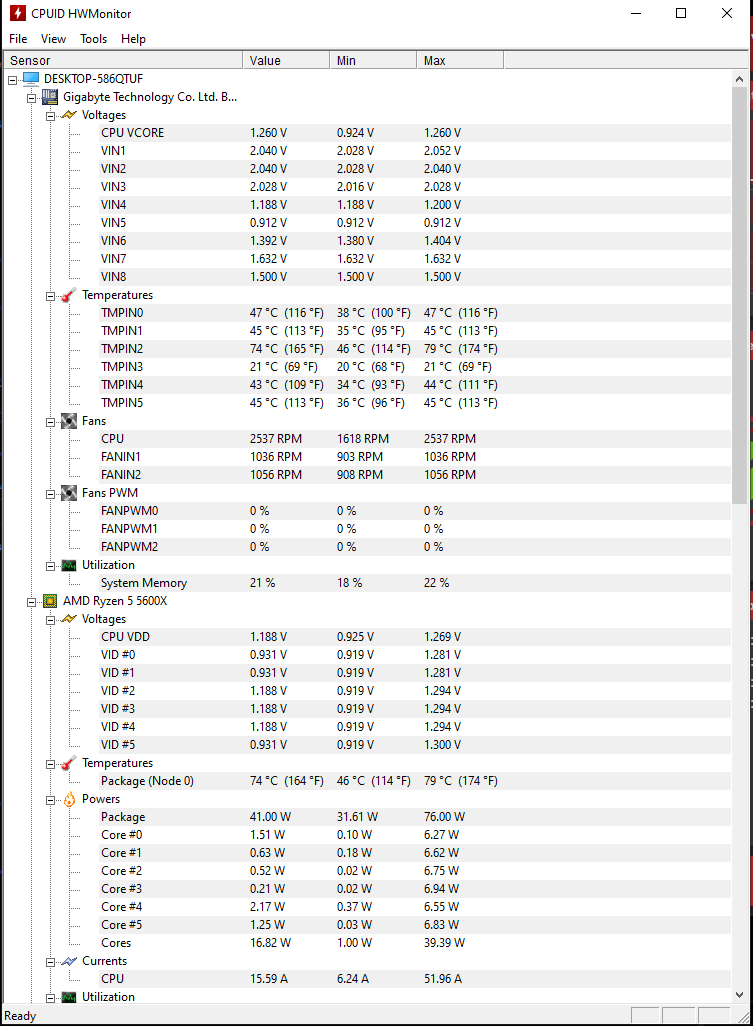753x1026 pixels.
Task: Click the DESKTOP-586QTUF computer icon
Action: pos(31,79)
